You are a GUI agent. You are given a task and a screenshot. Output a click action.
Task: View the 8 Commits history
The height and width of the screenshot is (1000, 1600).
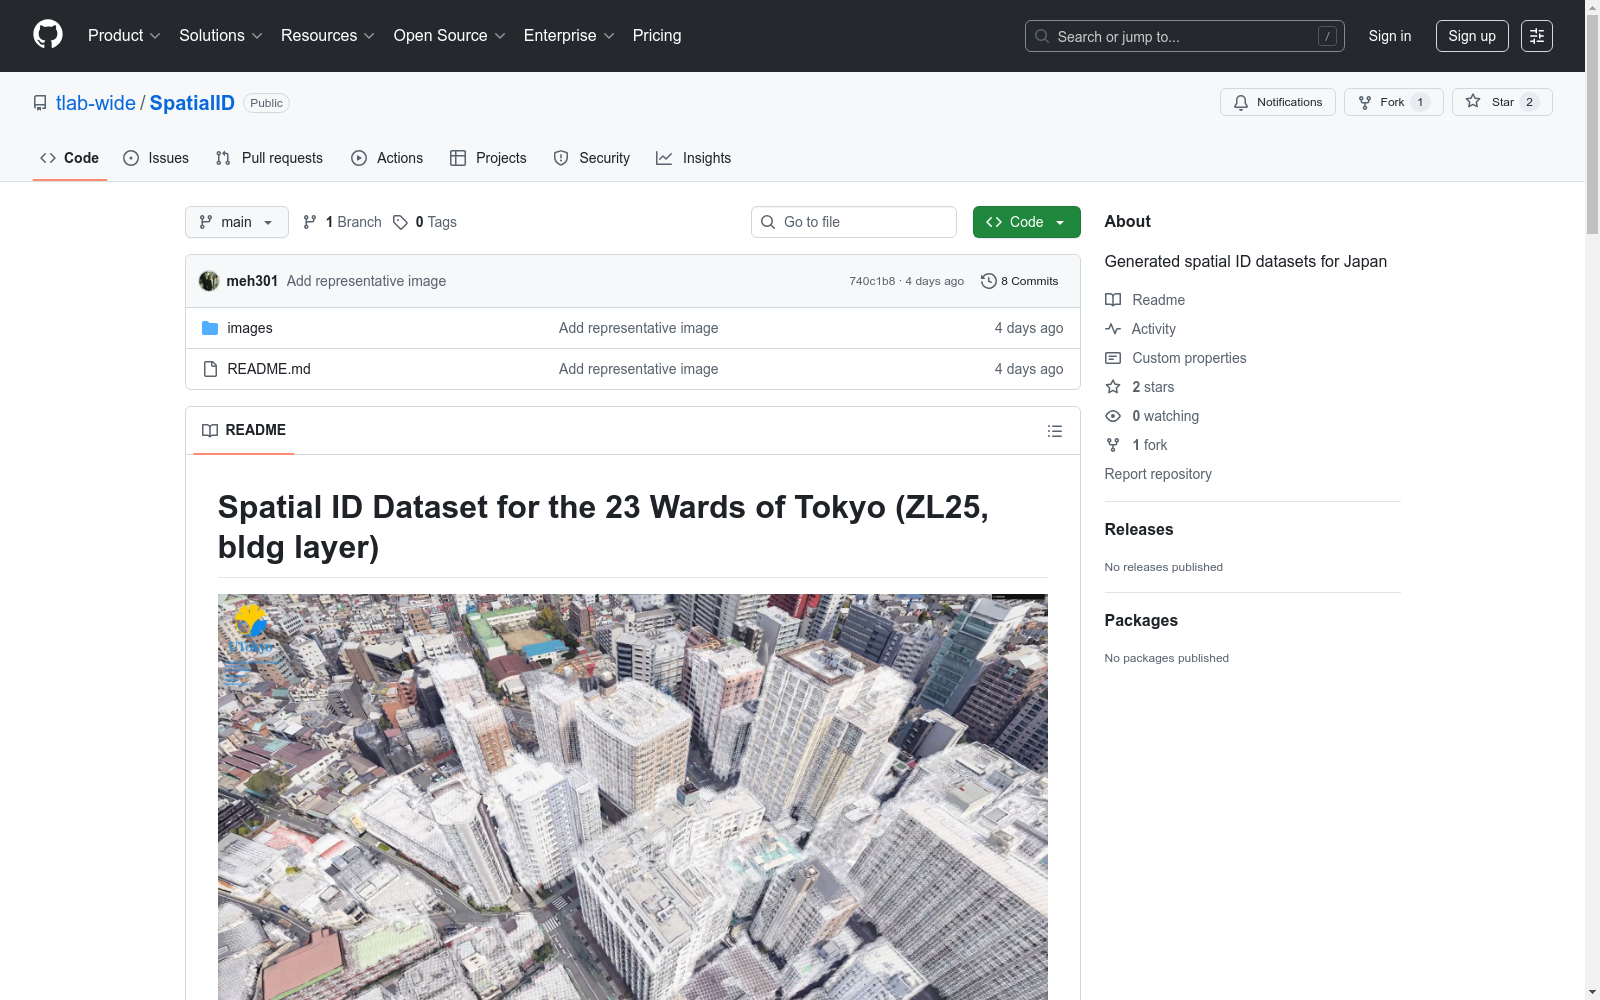1020,281
